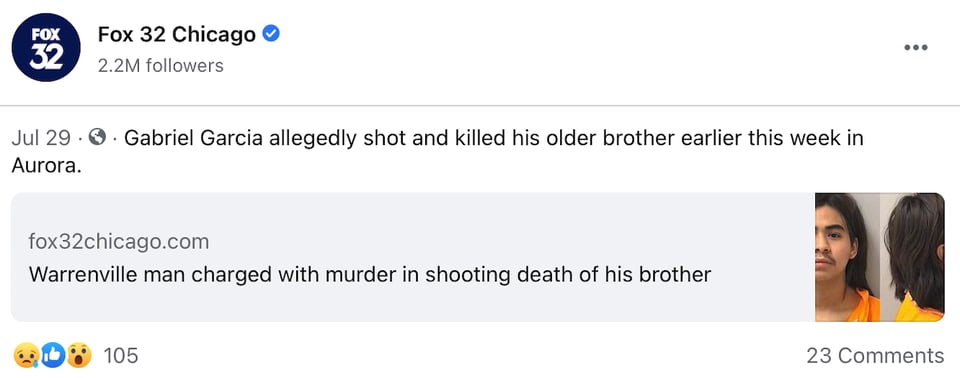The image size is (960, 378).
Task: Open the Warrenville man charged headline
Action: pos(370,274)
